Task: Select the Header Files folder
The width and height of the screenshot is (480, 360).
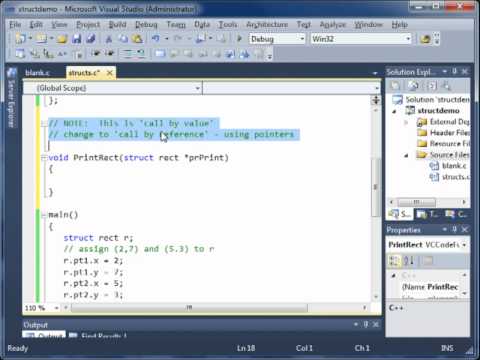Action: point(443,133)
